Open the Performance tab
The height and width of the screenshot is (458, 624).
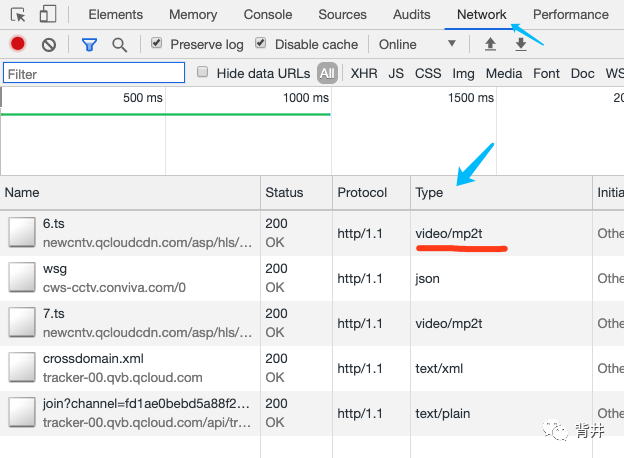click(571, 15)
